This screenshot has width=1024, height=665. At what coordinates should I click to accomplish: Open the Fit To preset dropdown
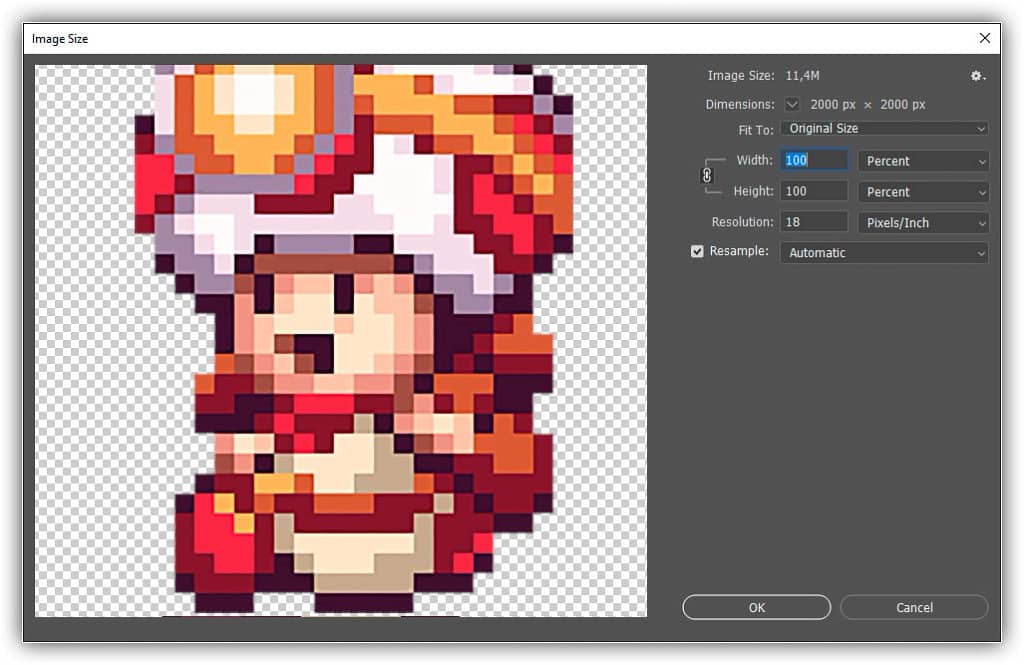[x=884, y=129]
